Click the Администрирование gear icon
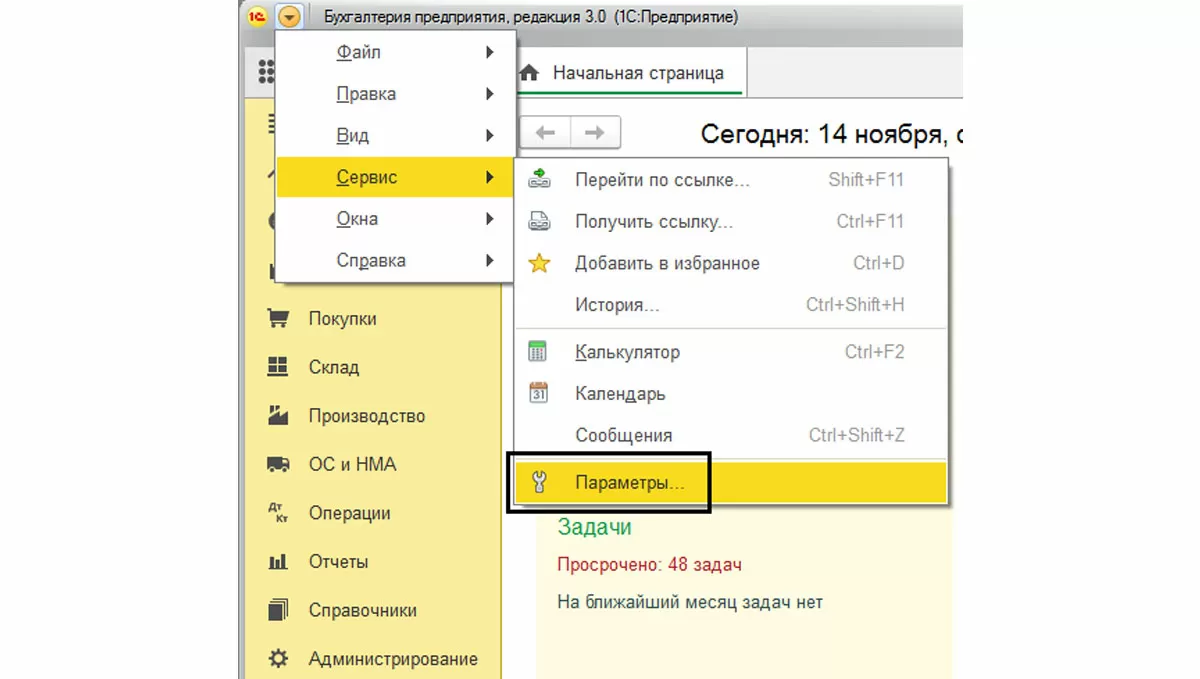Image resolution: width=1200 pixels, height=679 pixels. (x=278, y=659)
